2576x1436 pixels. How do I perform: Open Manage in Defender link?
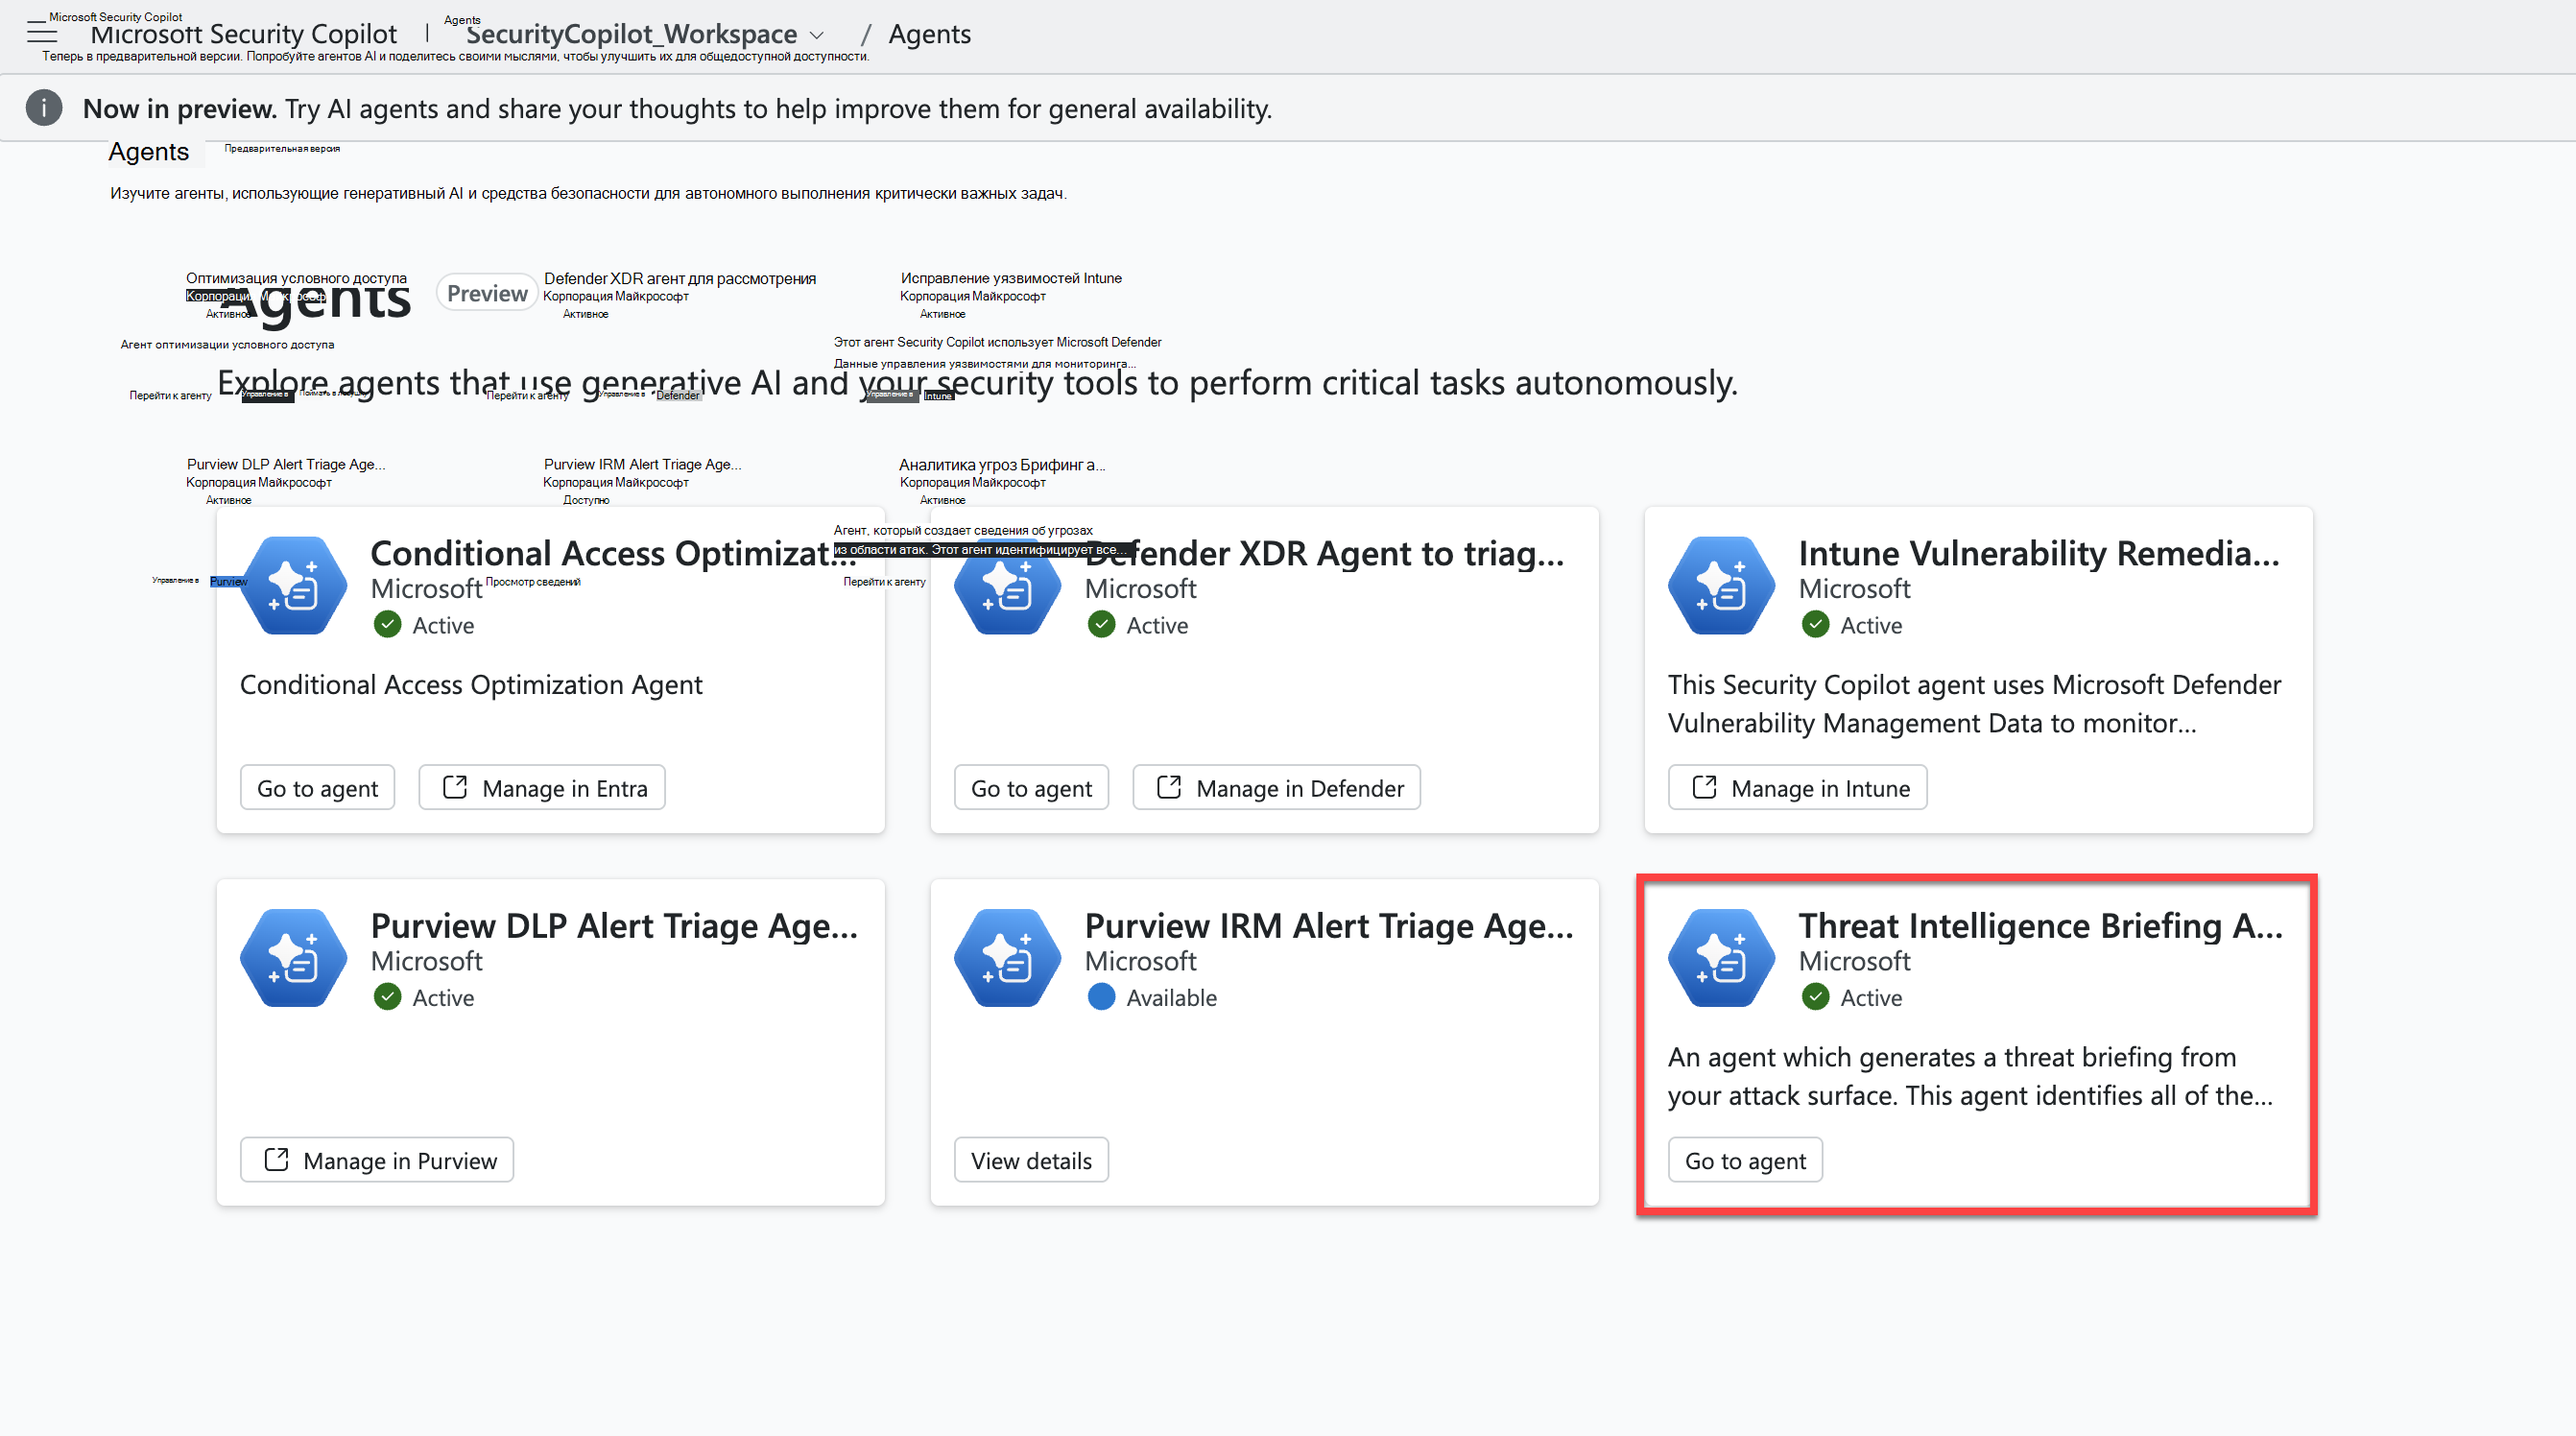click(x=1276, y=788)
